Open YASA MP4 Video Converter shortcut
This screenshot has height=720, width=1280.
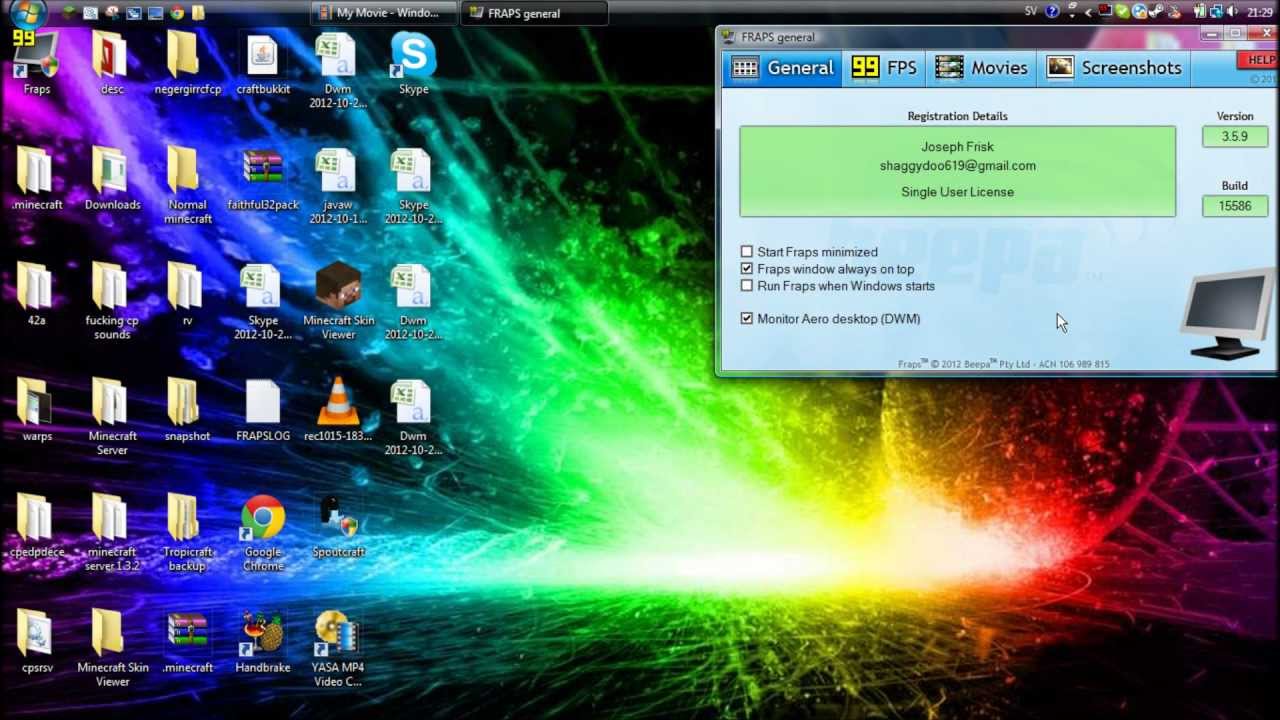[338, 648]
